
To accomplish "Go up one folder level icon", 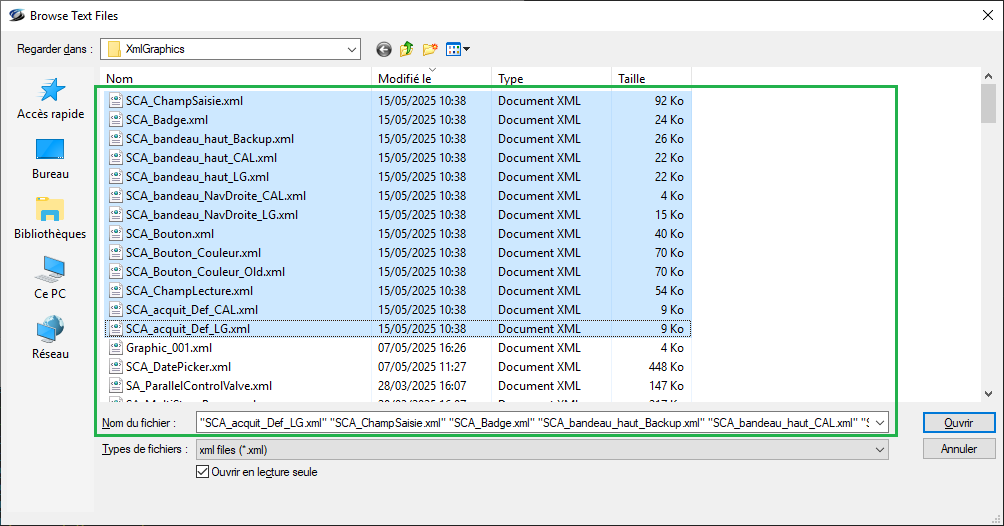I will pyautogui.click(x=407, y=49).
